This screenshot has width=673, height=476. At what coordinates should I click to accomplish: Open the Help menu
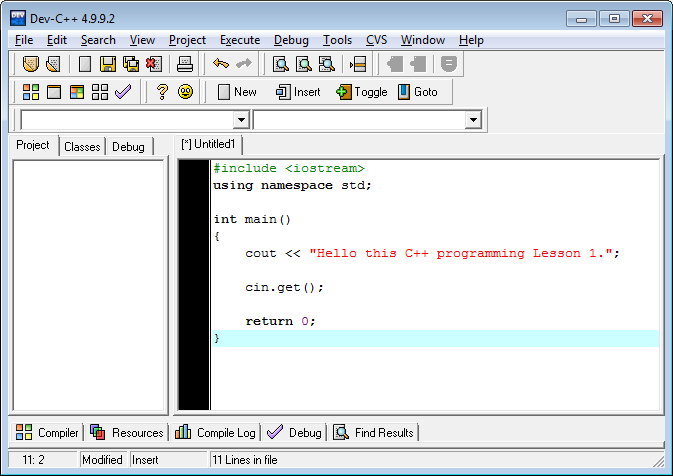coord(471,40)
